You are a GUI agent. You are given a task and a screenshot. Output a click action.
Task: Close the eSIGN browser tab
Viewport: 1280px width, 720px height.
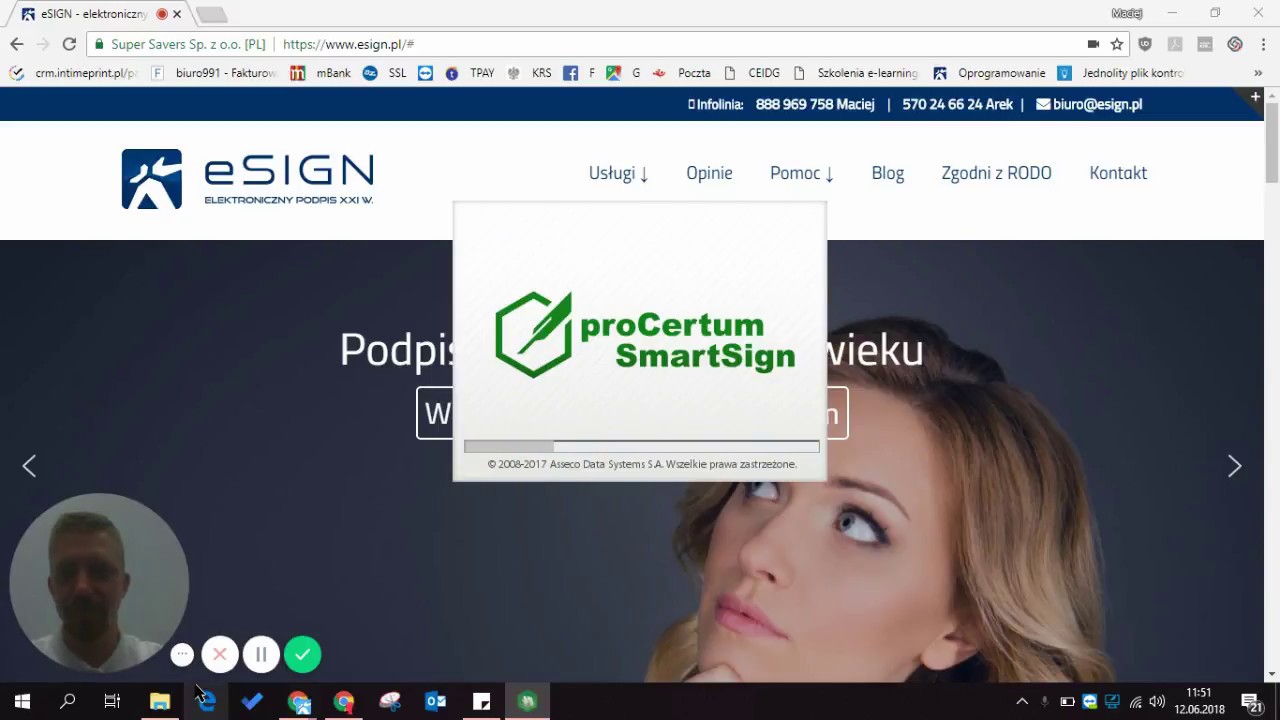(177, 14)
